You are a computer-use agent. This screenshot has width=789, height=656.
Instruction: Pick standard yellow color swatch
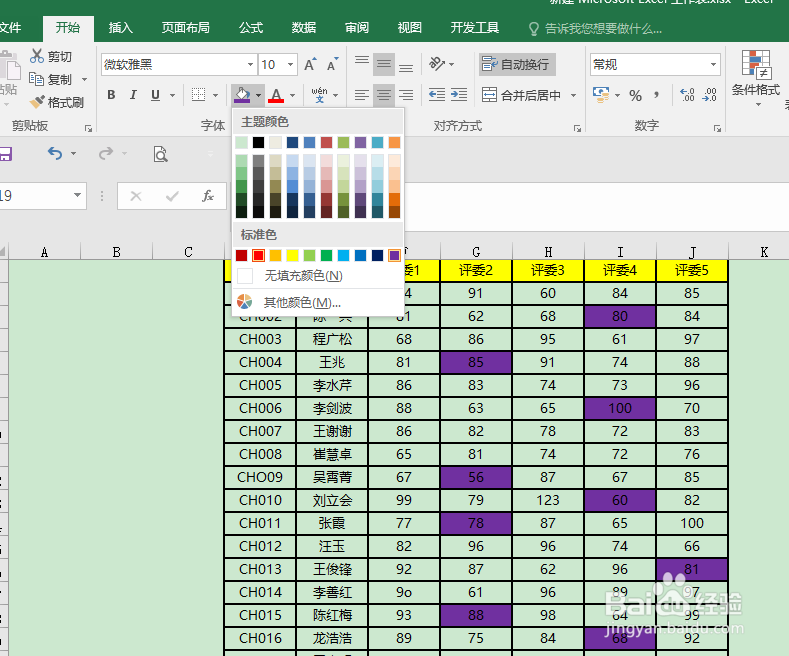point(292,256)
